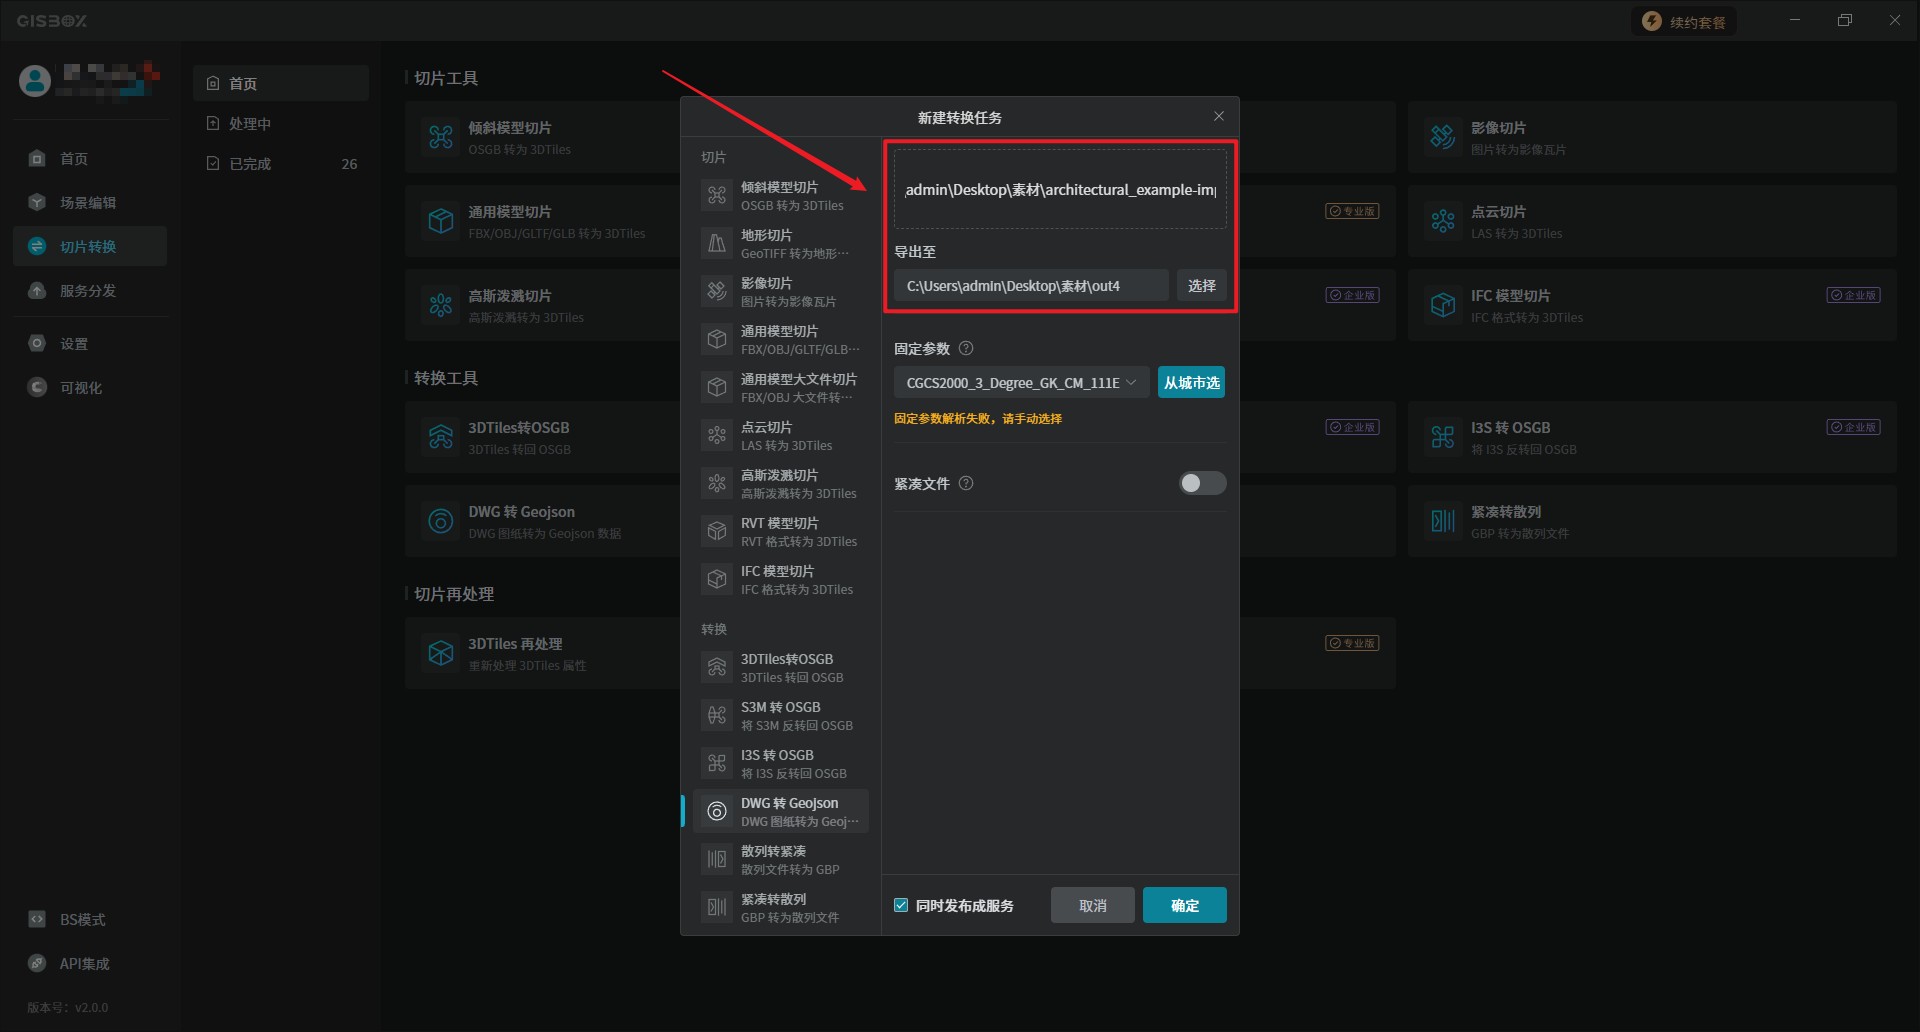Screen dimensions: 1920x1032
Task: Select the 散列转紧凑 icon
Action: click(717, 860)
